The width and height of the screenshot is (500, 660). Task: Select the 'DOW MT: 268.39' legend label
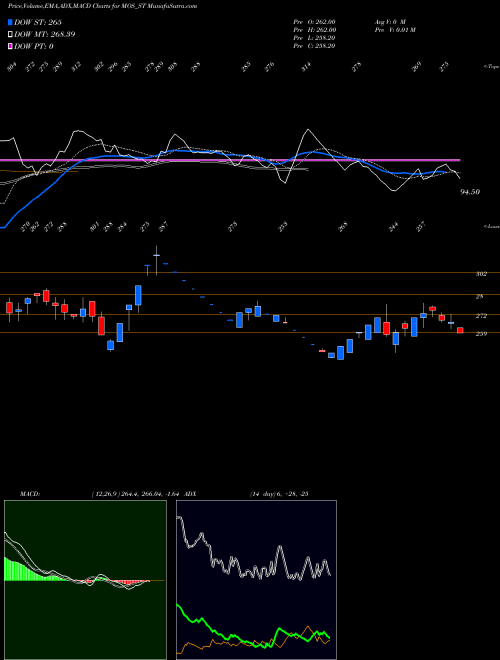pos(45,34)
